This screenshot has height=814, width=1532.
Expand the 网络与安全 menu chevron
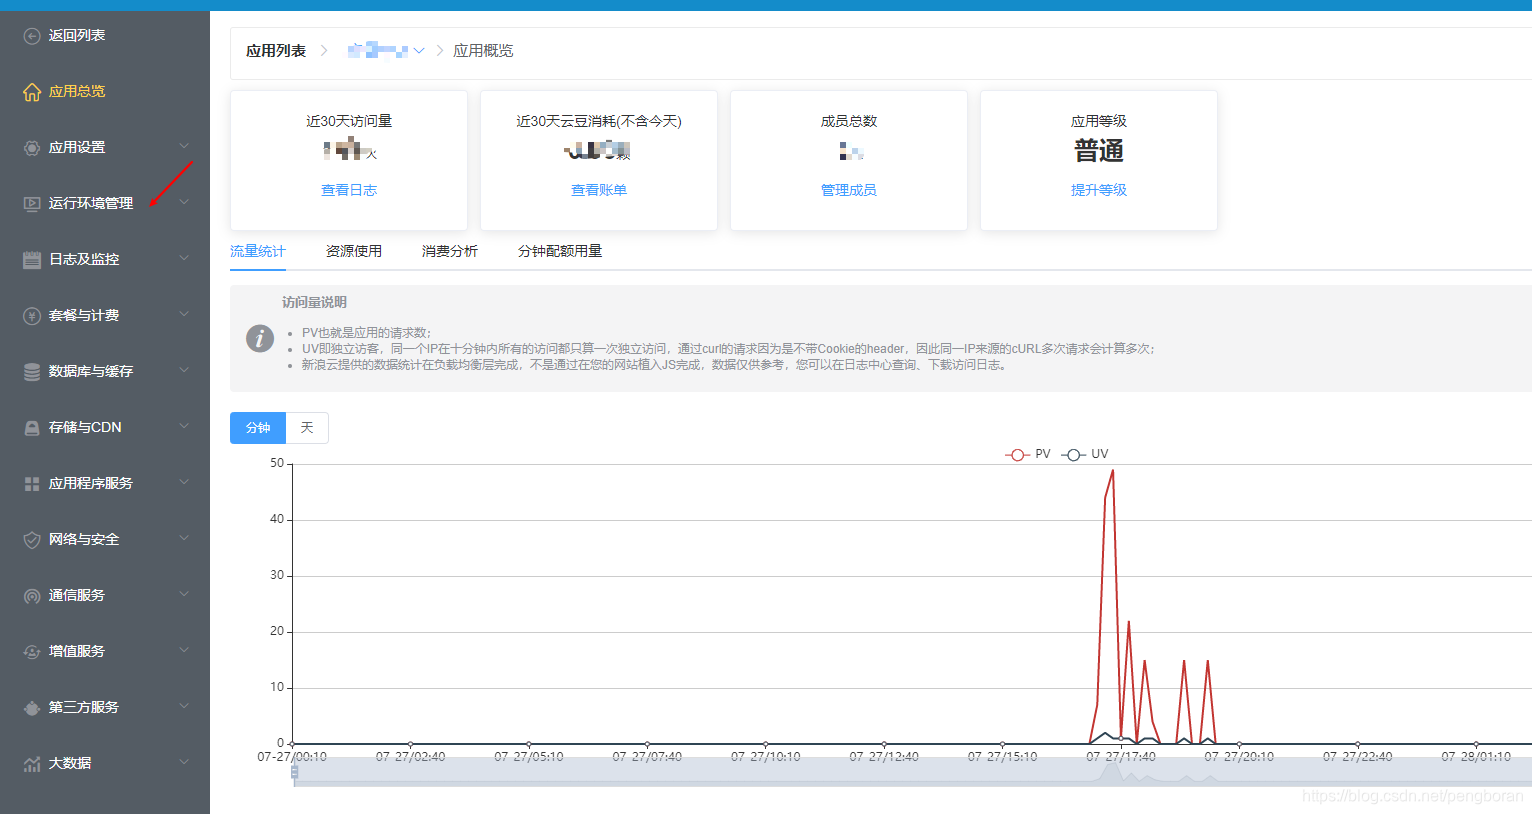coord(184,538)
